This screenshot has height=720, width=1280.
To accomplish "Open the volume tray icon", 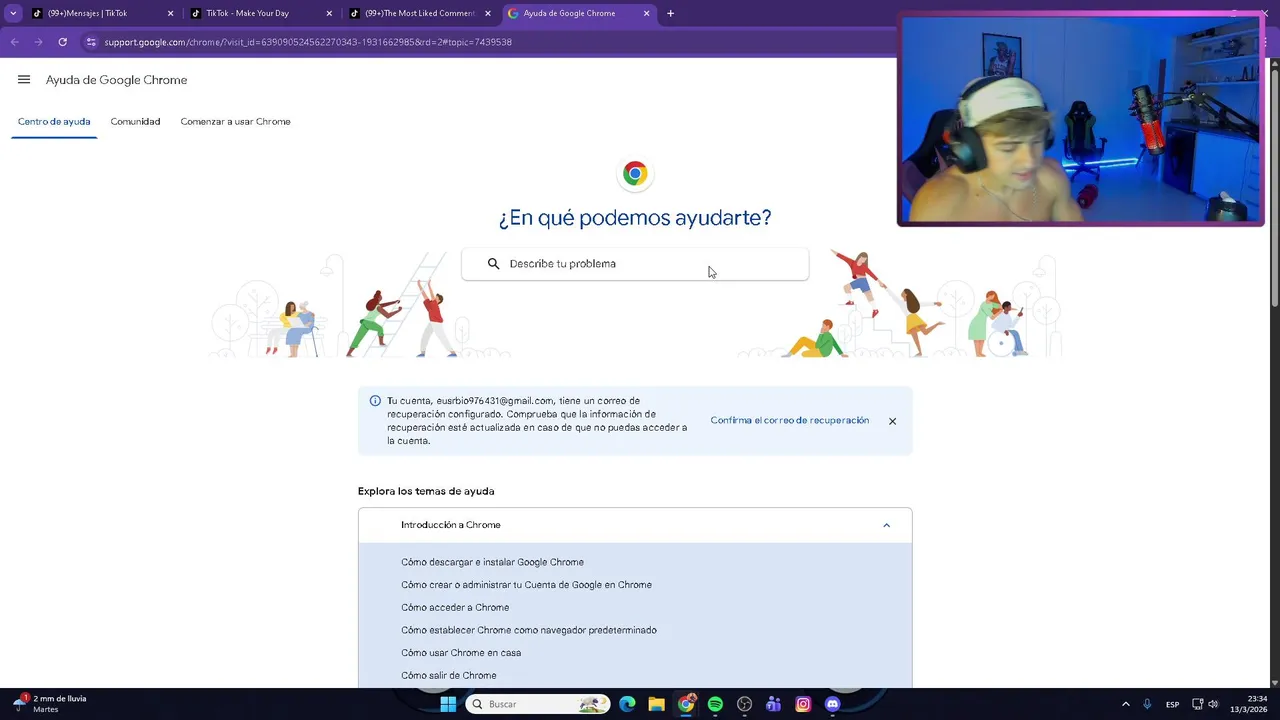I will (1213, 704).
